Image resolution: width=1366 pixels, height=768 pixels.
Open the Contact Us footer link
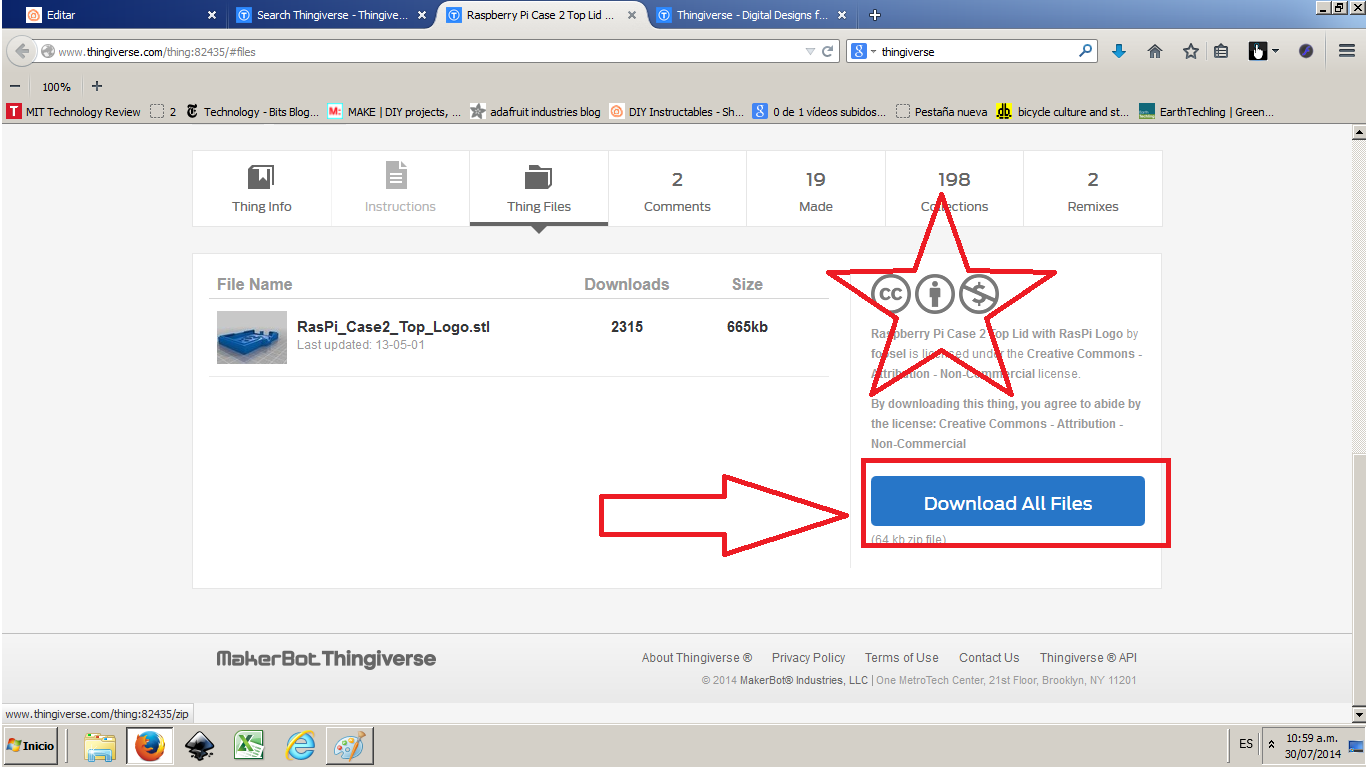pyautogui.click(x=989, y=658)
